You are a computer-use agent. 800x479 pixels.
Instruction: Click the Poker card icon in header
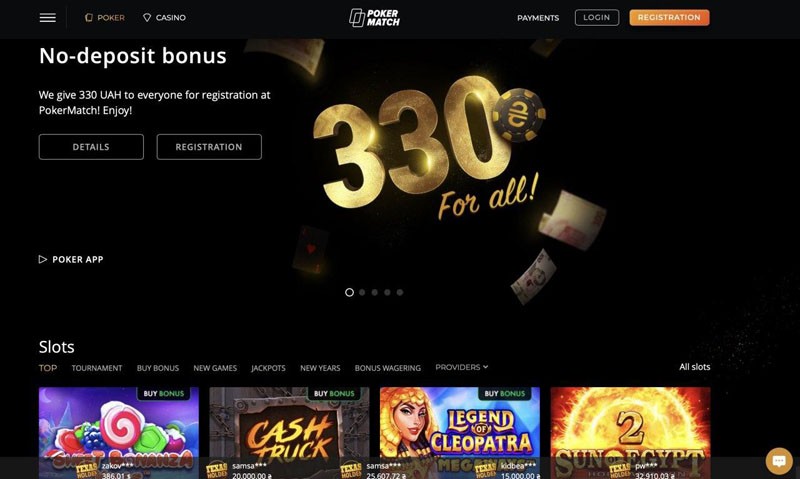coord(89,18)
